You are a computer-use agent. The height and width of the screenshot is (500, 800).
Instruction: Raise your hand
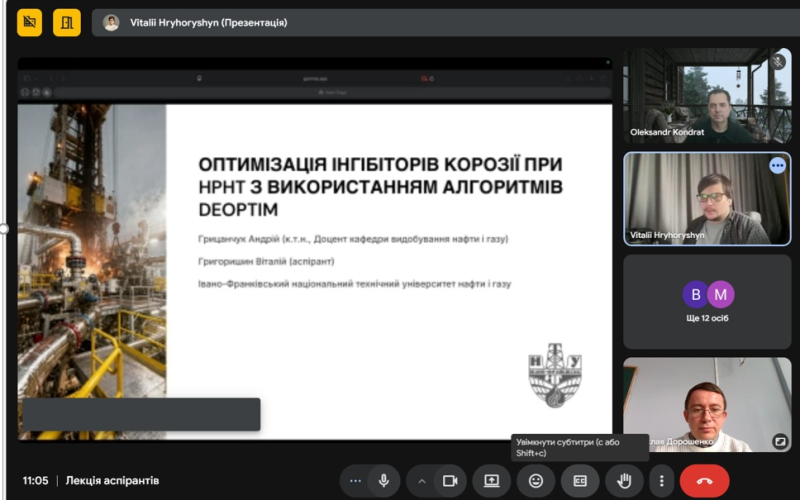coord(624,481)
